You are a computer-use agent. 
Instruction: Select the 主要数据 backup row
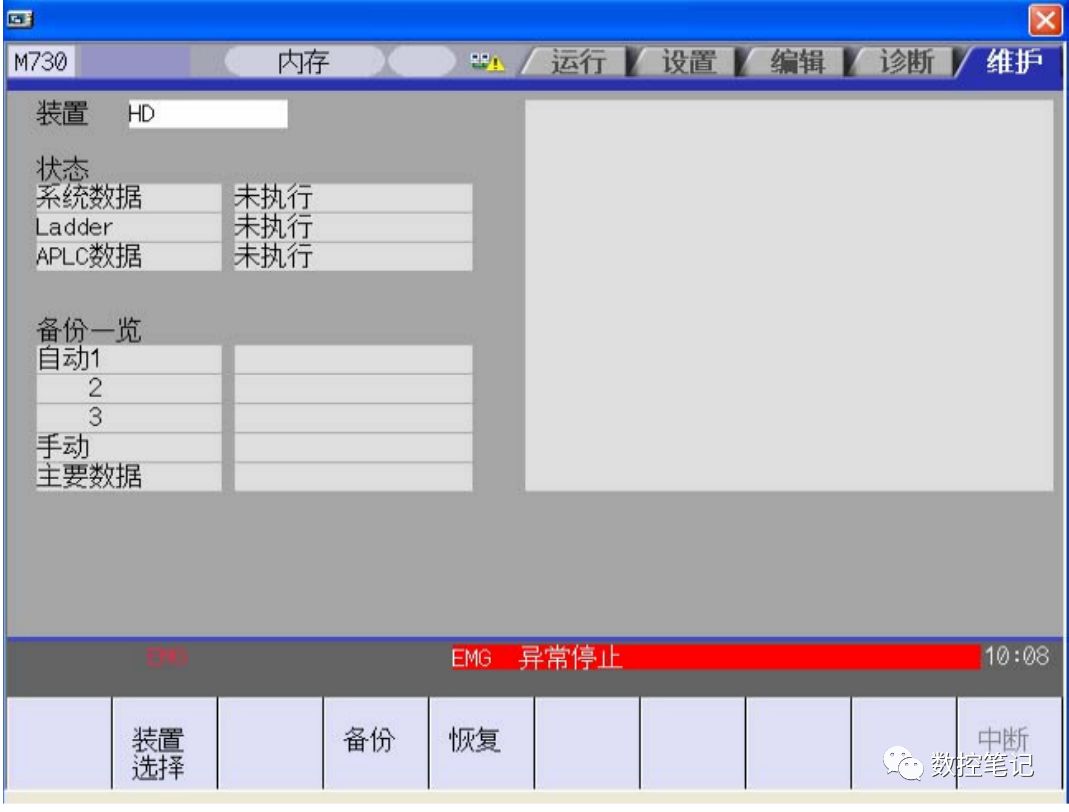(128, 477)
